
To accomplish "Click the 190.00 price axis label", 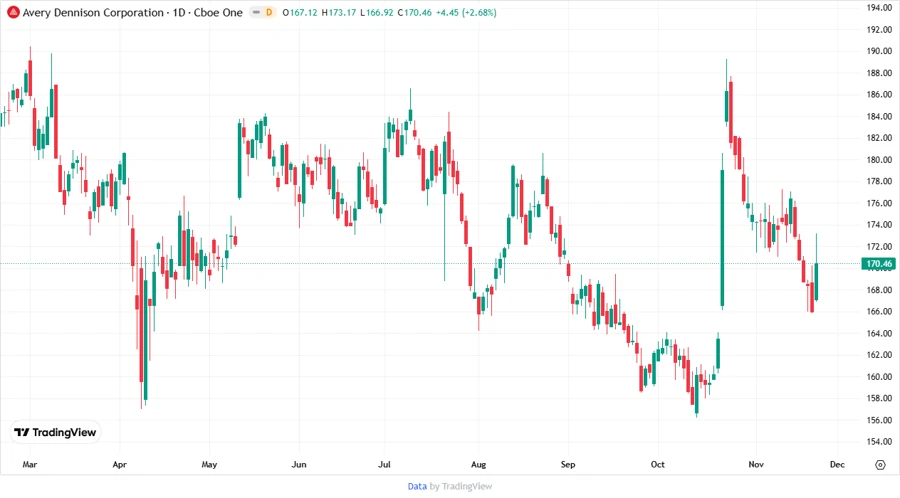I will tap(879, 50).
